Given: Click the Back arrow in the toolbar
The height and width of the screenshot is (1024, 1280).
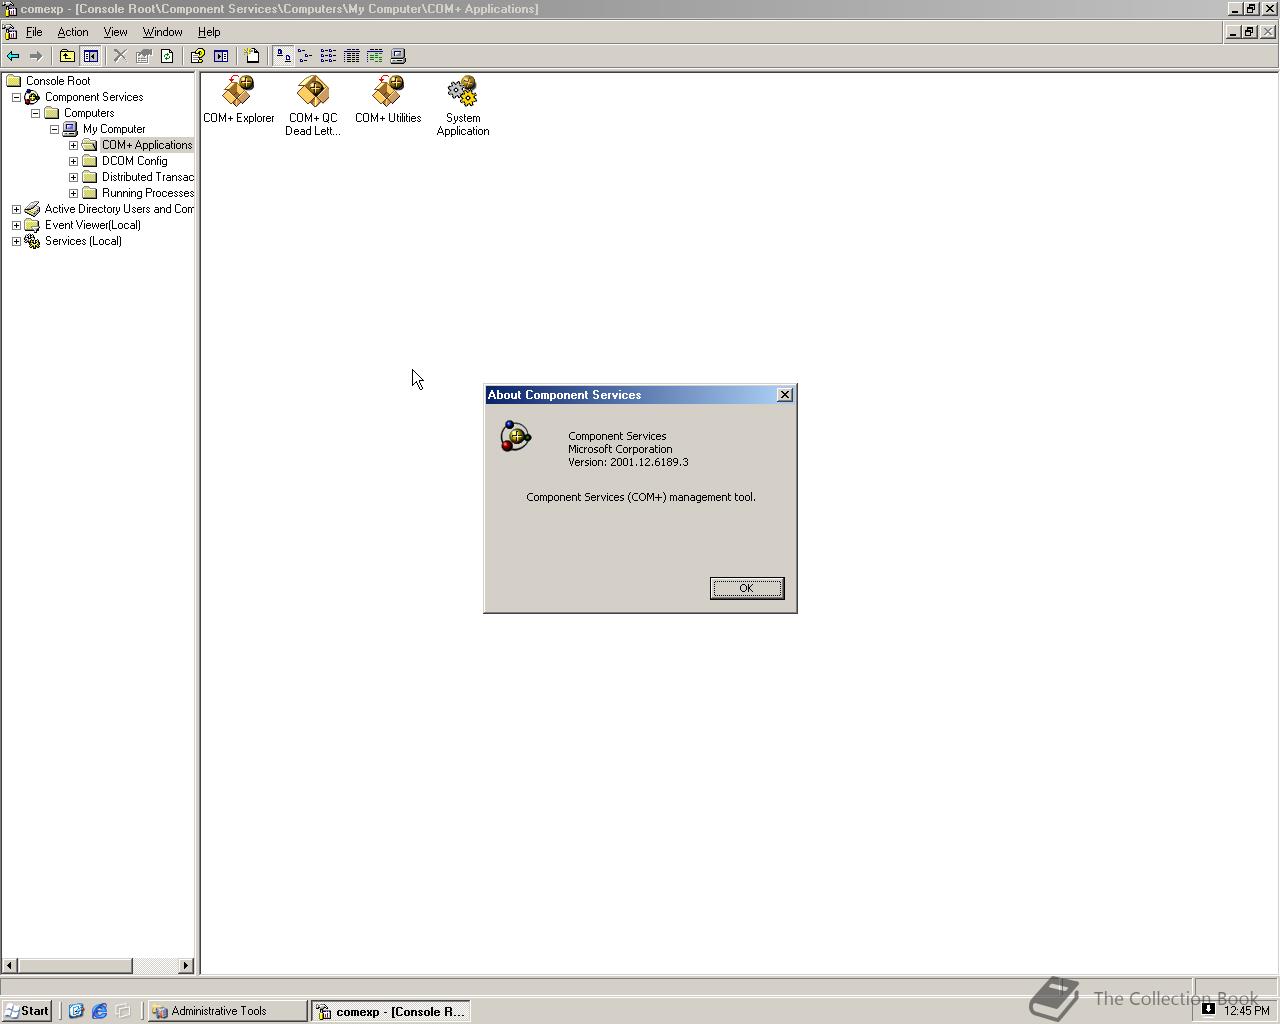Looking at the screenshot, I should pyautogui.click(x=13, y=56).
